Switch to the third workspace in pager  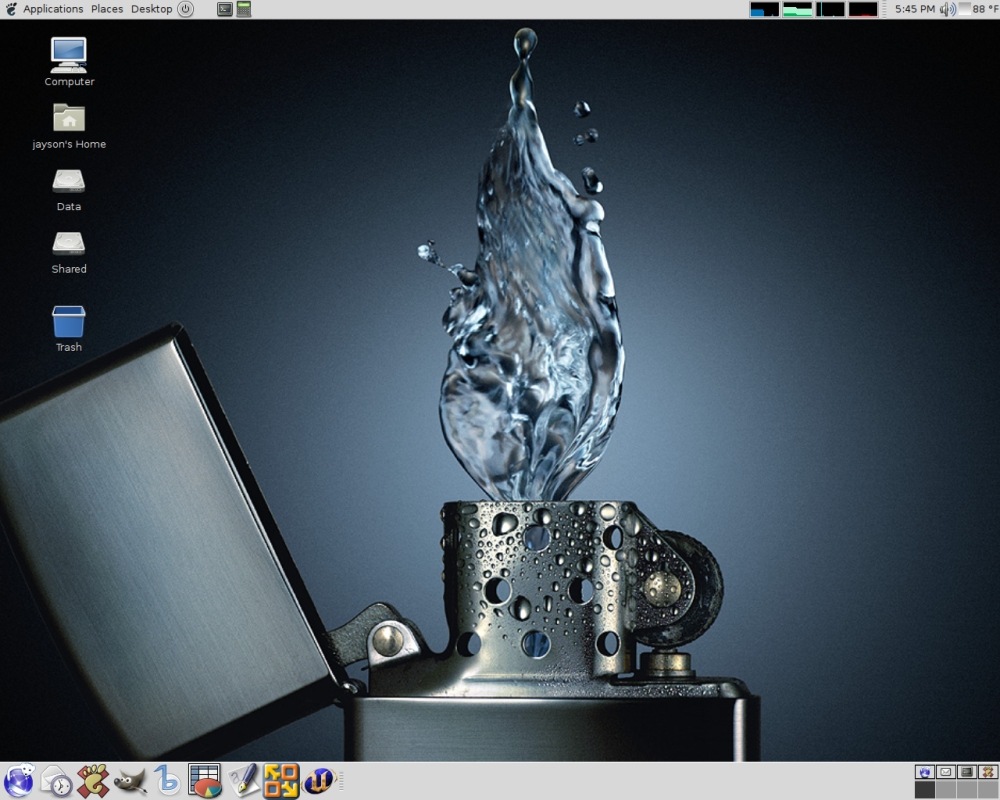(967, 789)
